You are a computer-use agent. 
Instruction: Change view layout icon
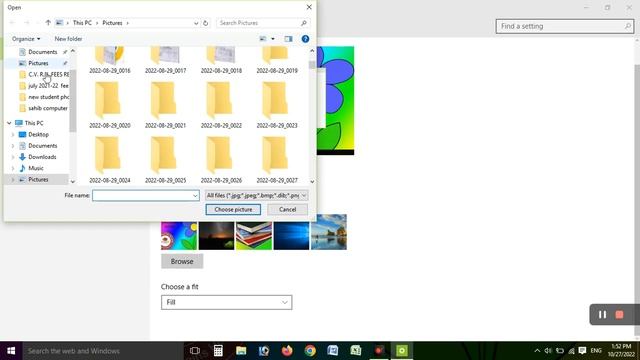tap(263, 39)
